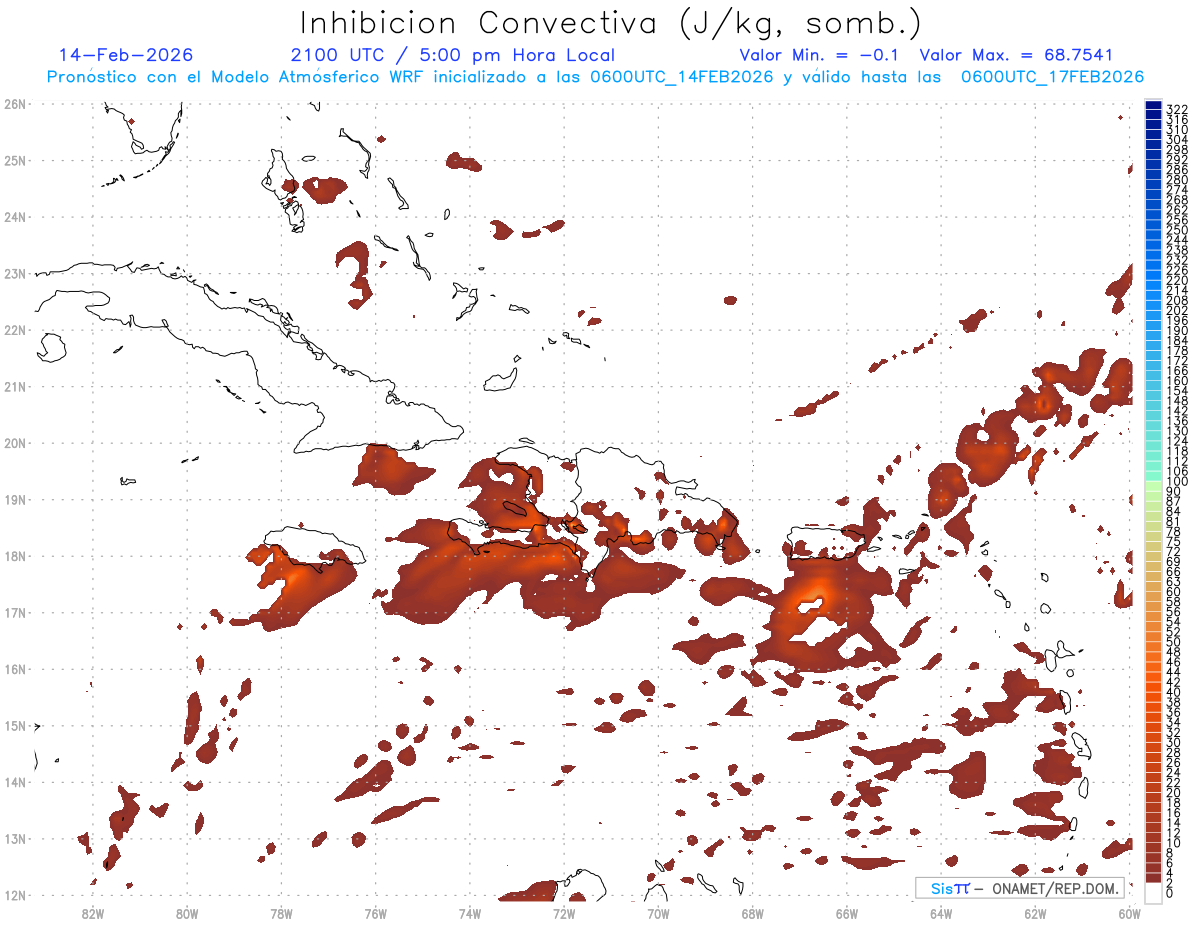Click the 24N latitude label
The image size is (1200, 927).
(15, 217)
